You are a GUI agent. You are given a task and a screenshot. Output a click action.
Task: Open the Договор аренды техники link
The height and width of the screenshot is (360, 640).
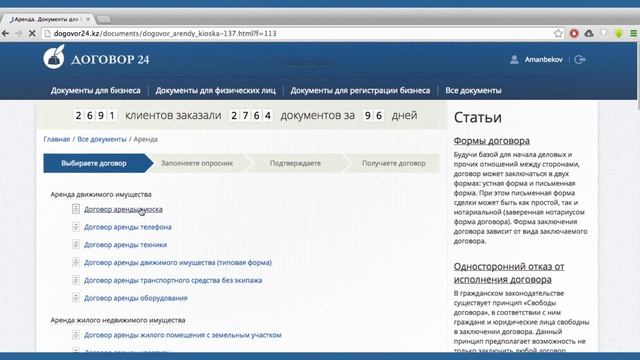pyautogui.click(x=125, y=245)
